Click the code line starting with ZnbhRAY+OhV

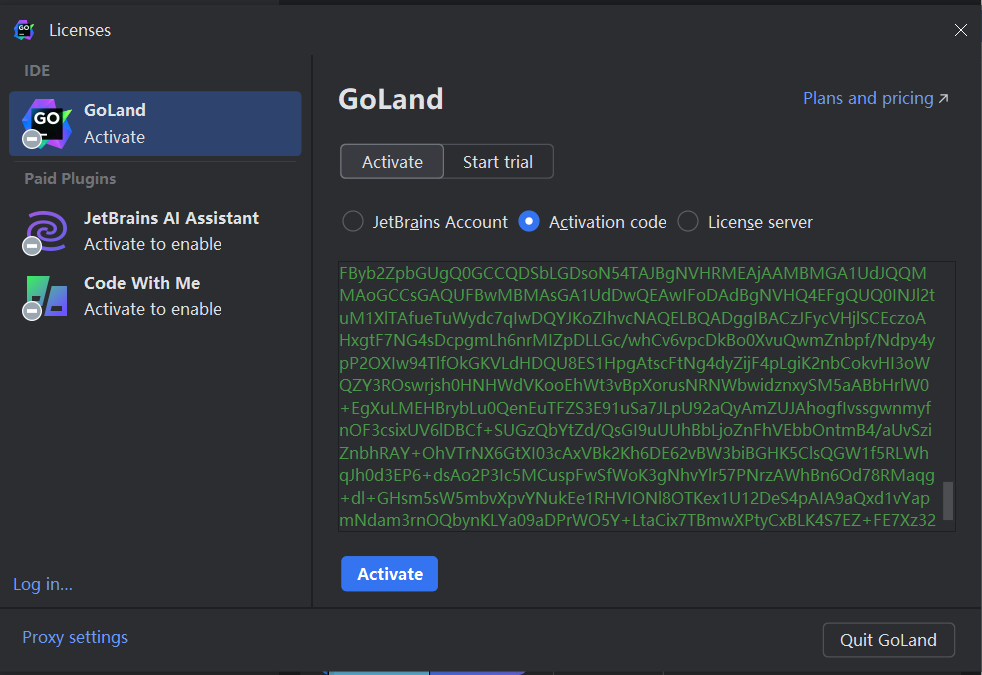click(634, 453)
